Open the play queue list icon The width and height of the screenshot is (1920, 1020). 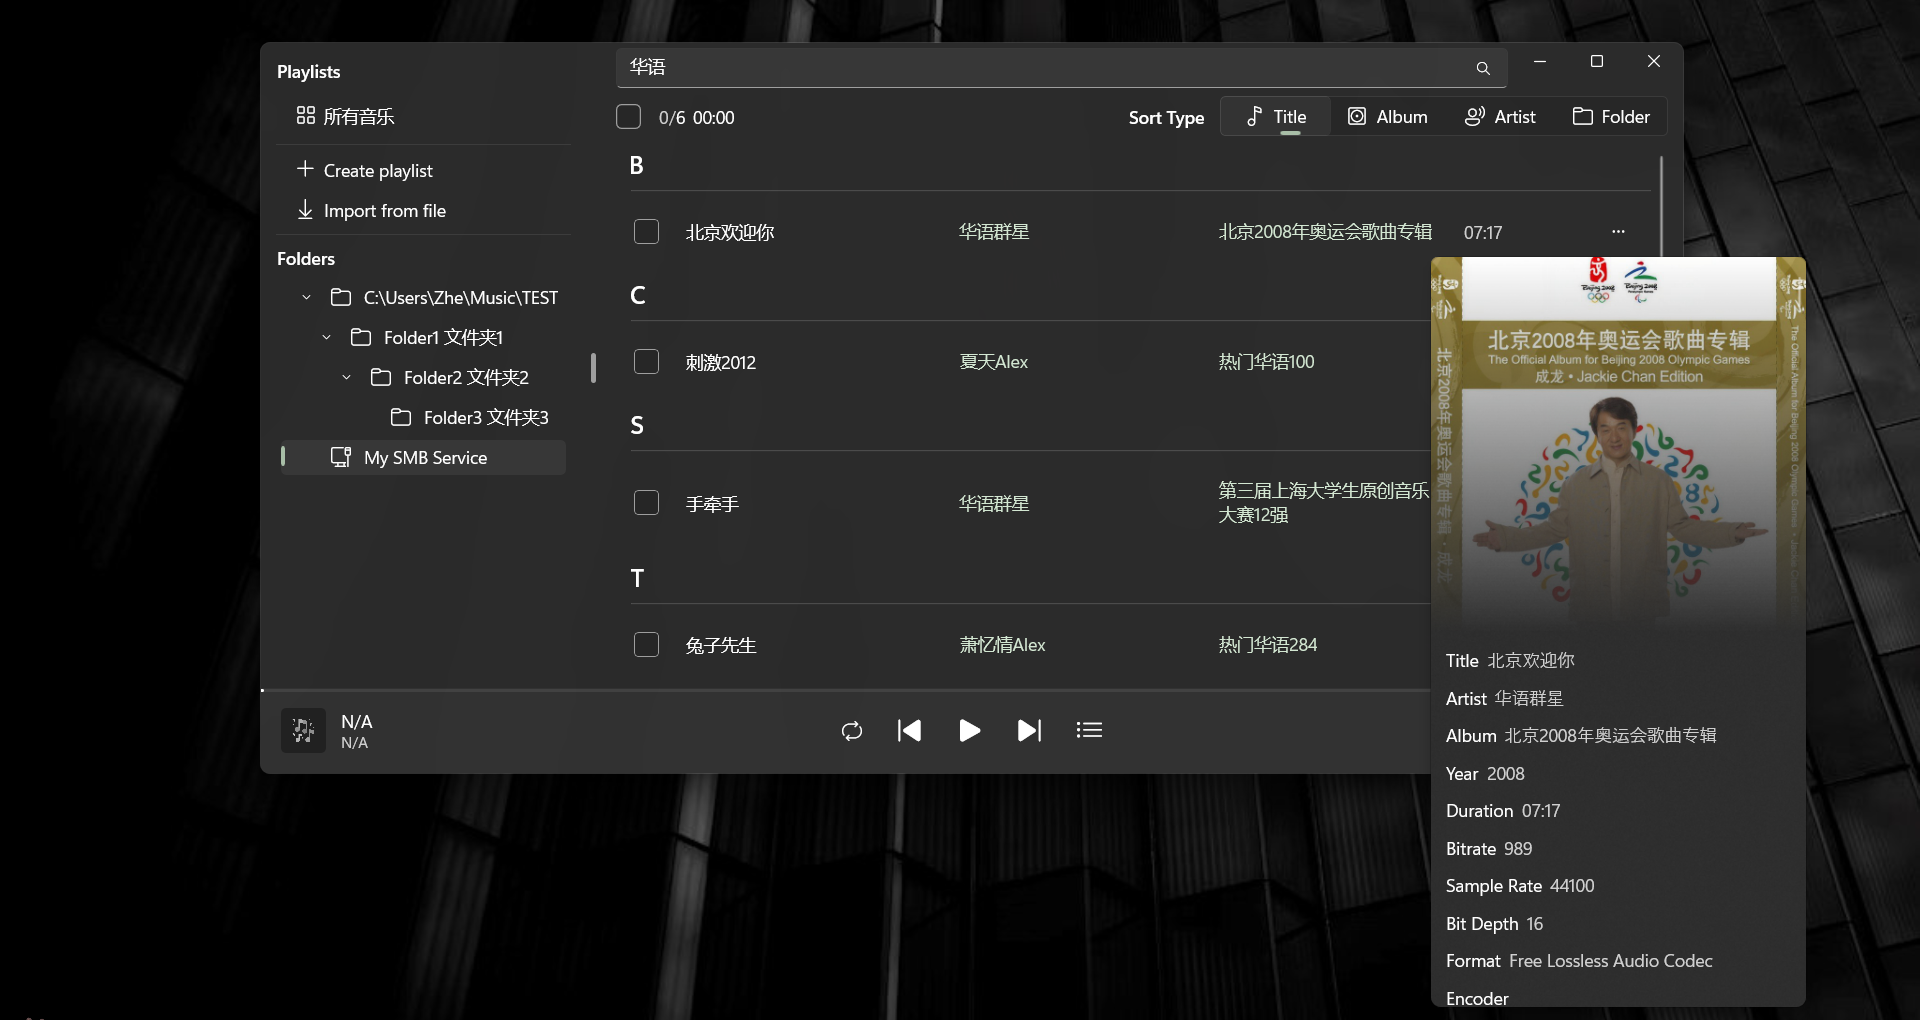click(x=1089, y=731)
